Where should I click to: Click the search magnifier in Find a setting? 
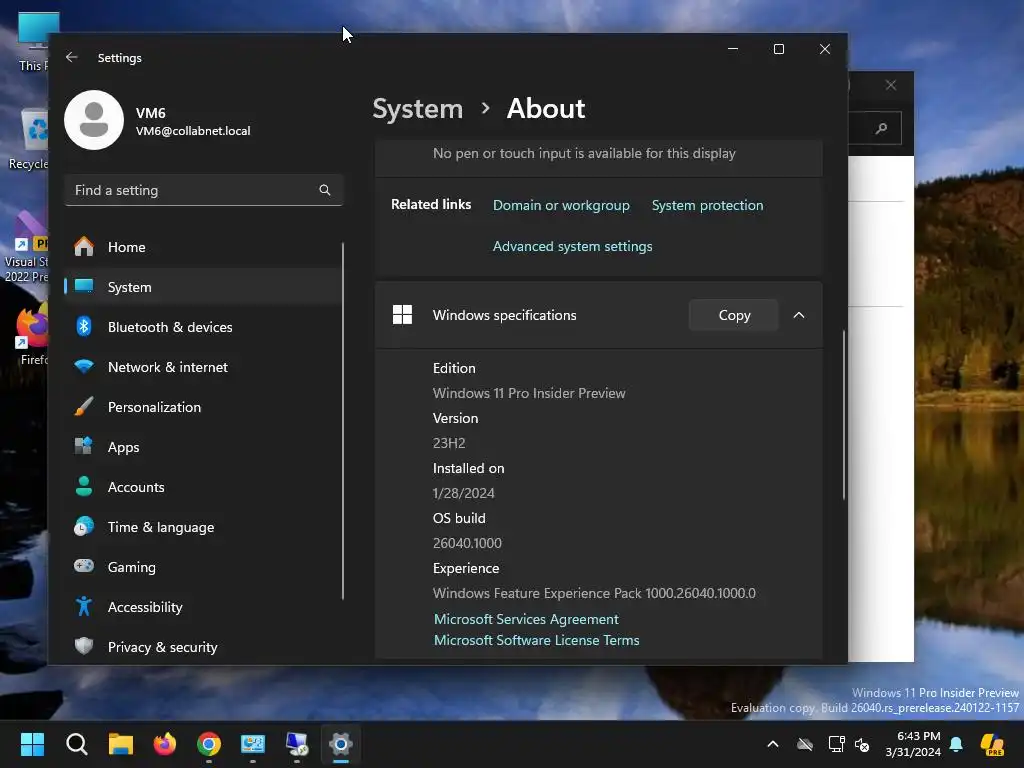325,190
